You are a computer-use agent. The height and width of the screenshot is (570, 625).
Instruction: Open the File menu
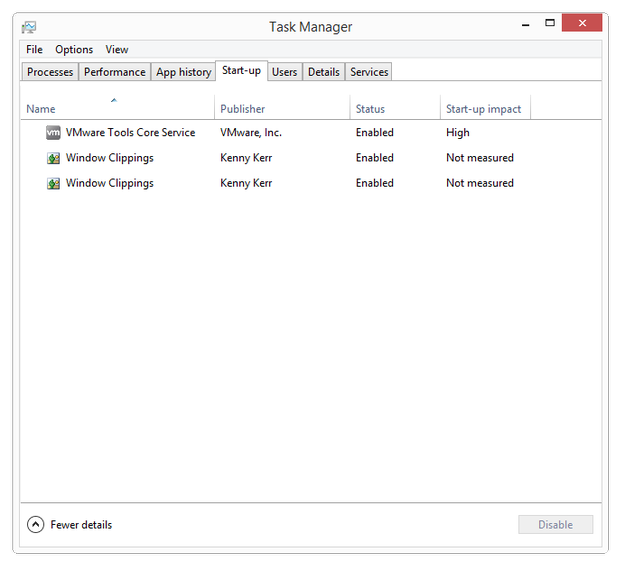[x=34, y=49]
